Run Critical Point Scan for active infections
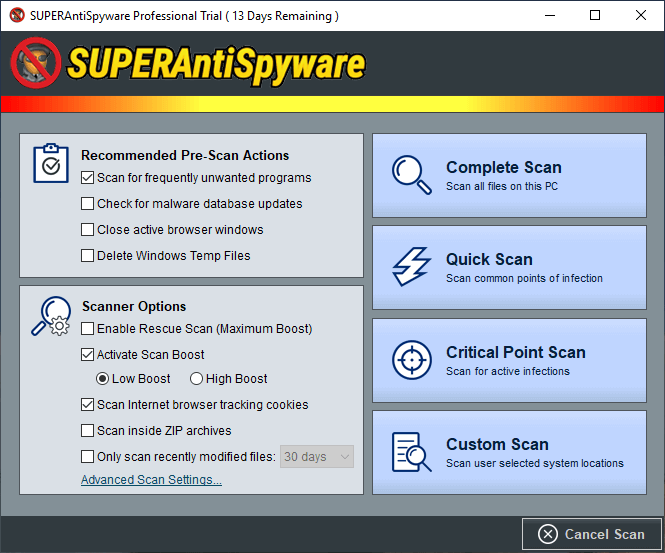Screen dimensions: 665x553 click(x=509, y=360)
